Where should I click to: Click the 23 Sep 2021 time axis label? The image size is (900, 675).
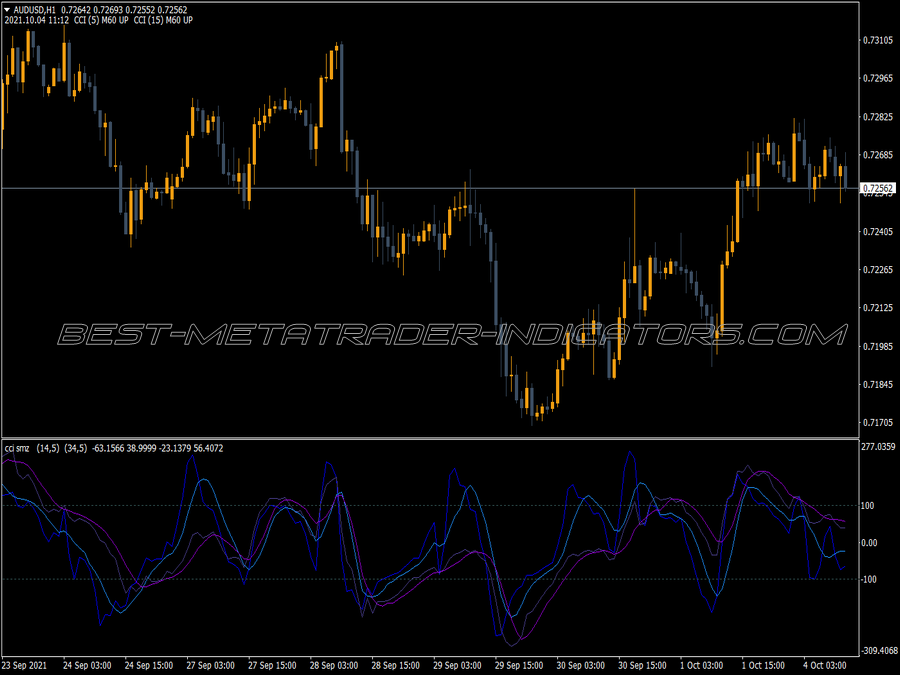tap(25, 666)
